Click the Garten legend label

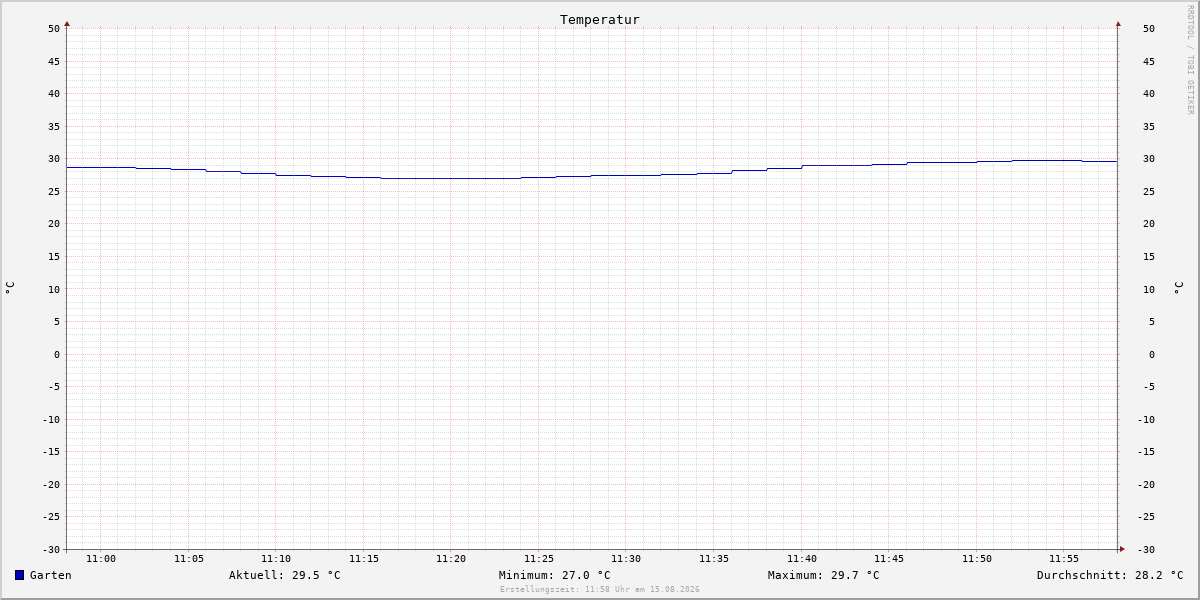(51, 575)
